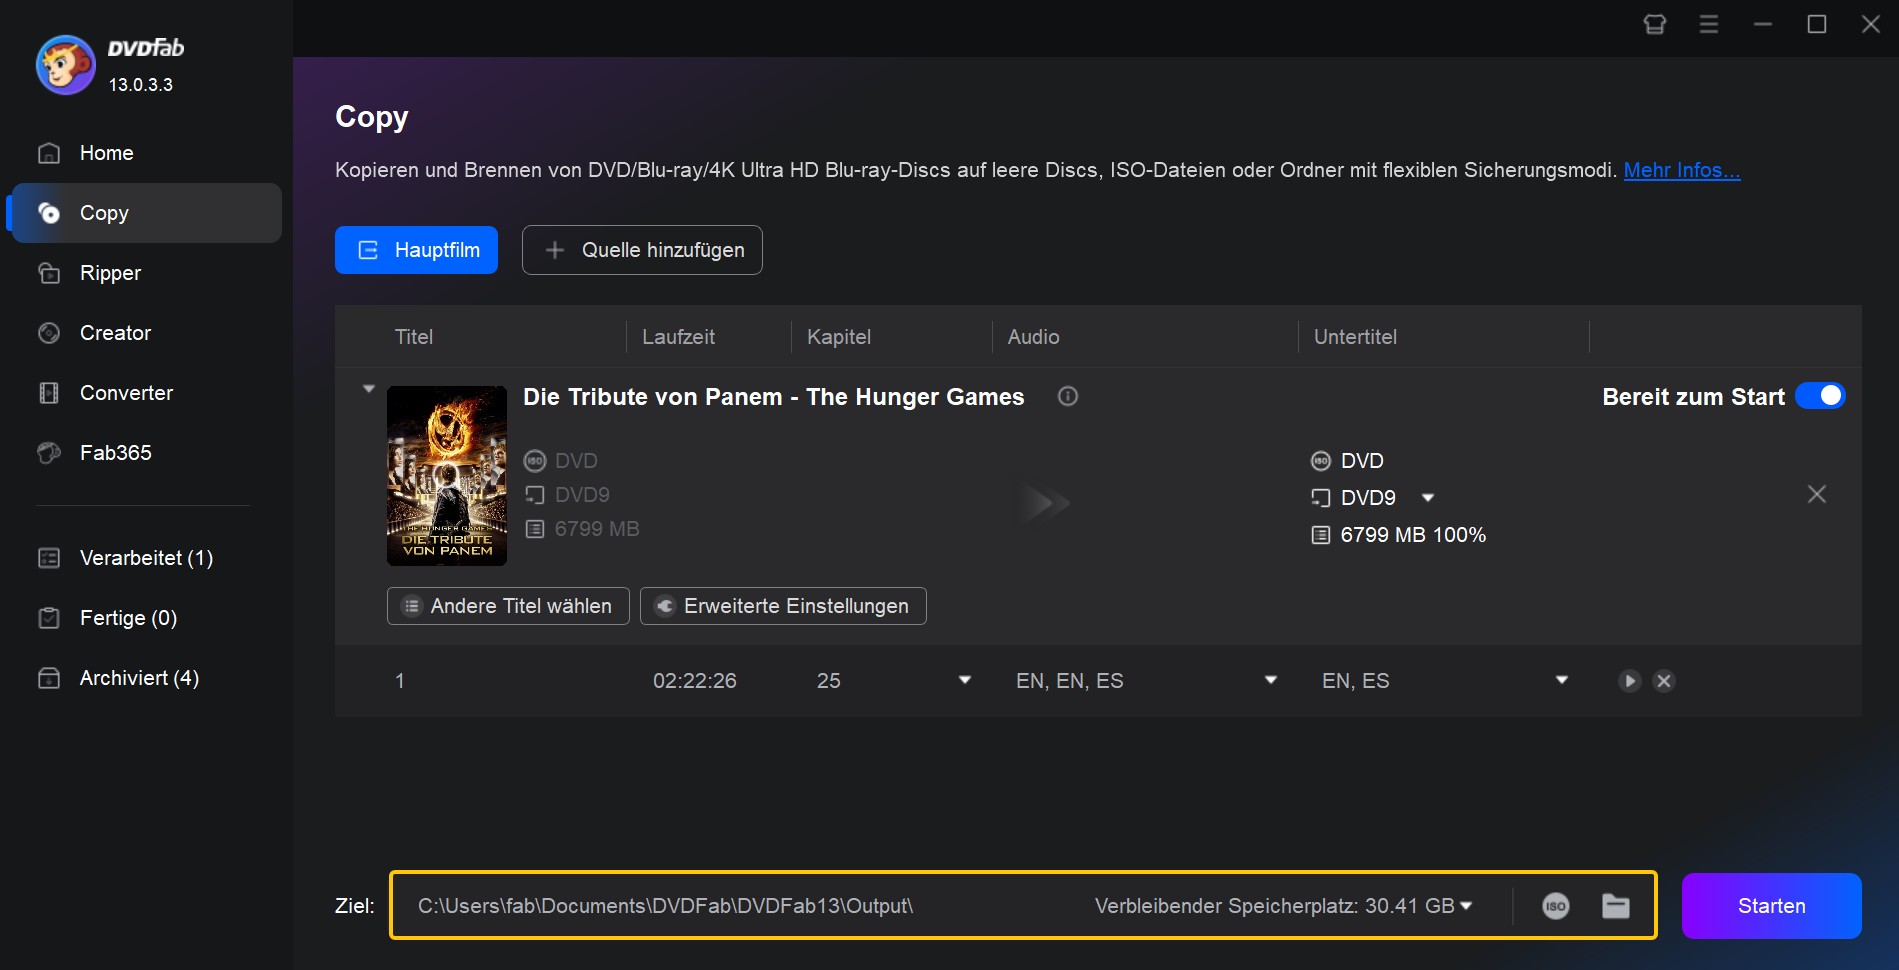Choose folder output icon

(x=1616, y=906)
